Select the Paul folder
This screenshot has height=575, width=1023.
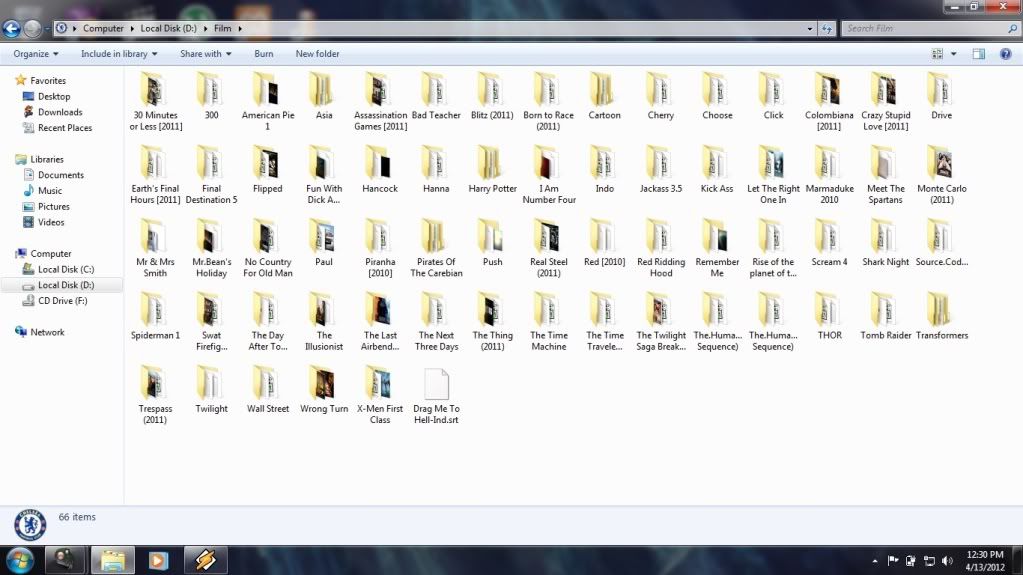324,243
